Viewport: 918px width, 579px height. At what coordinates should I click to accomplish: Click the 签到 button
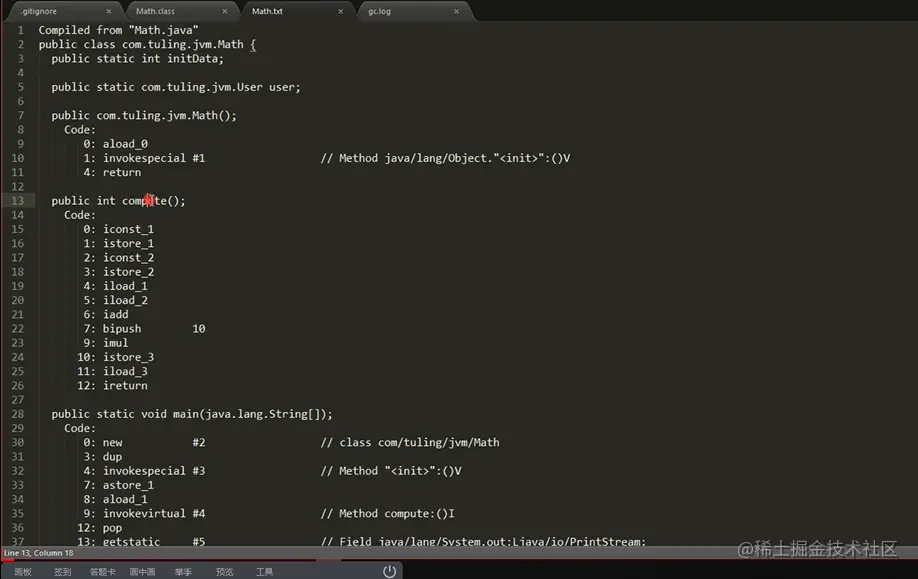point(63,572)
